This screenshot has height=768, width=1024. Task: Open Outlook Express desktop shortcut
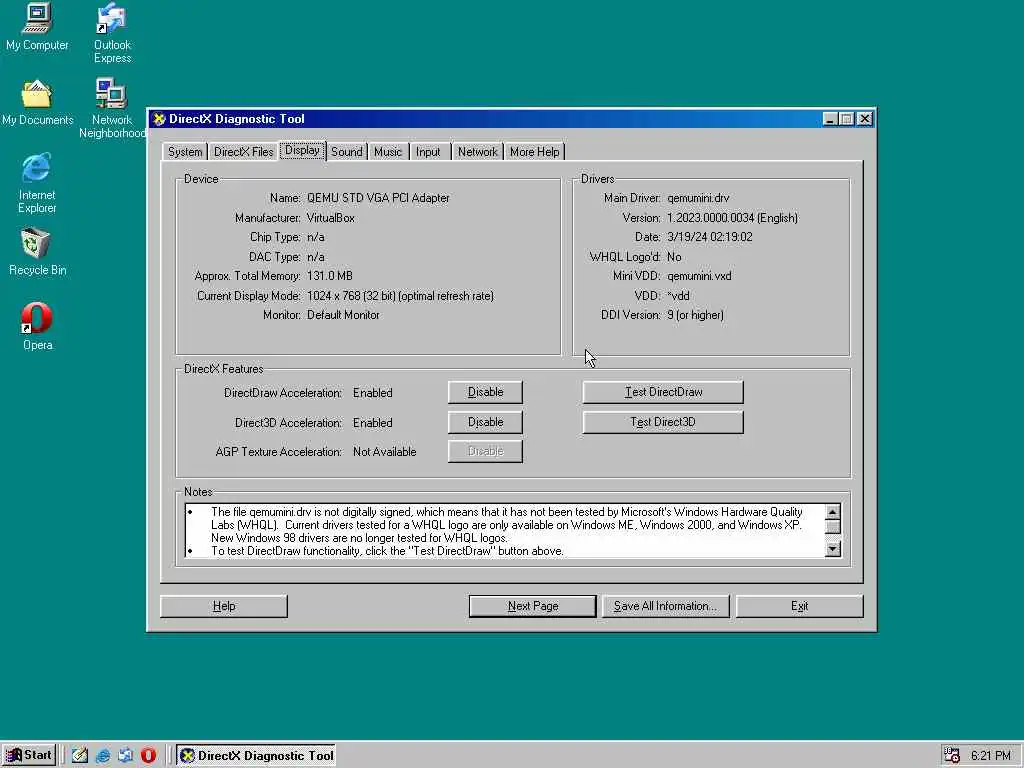click(112, 33)
